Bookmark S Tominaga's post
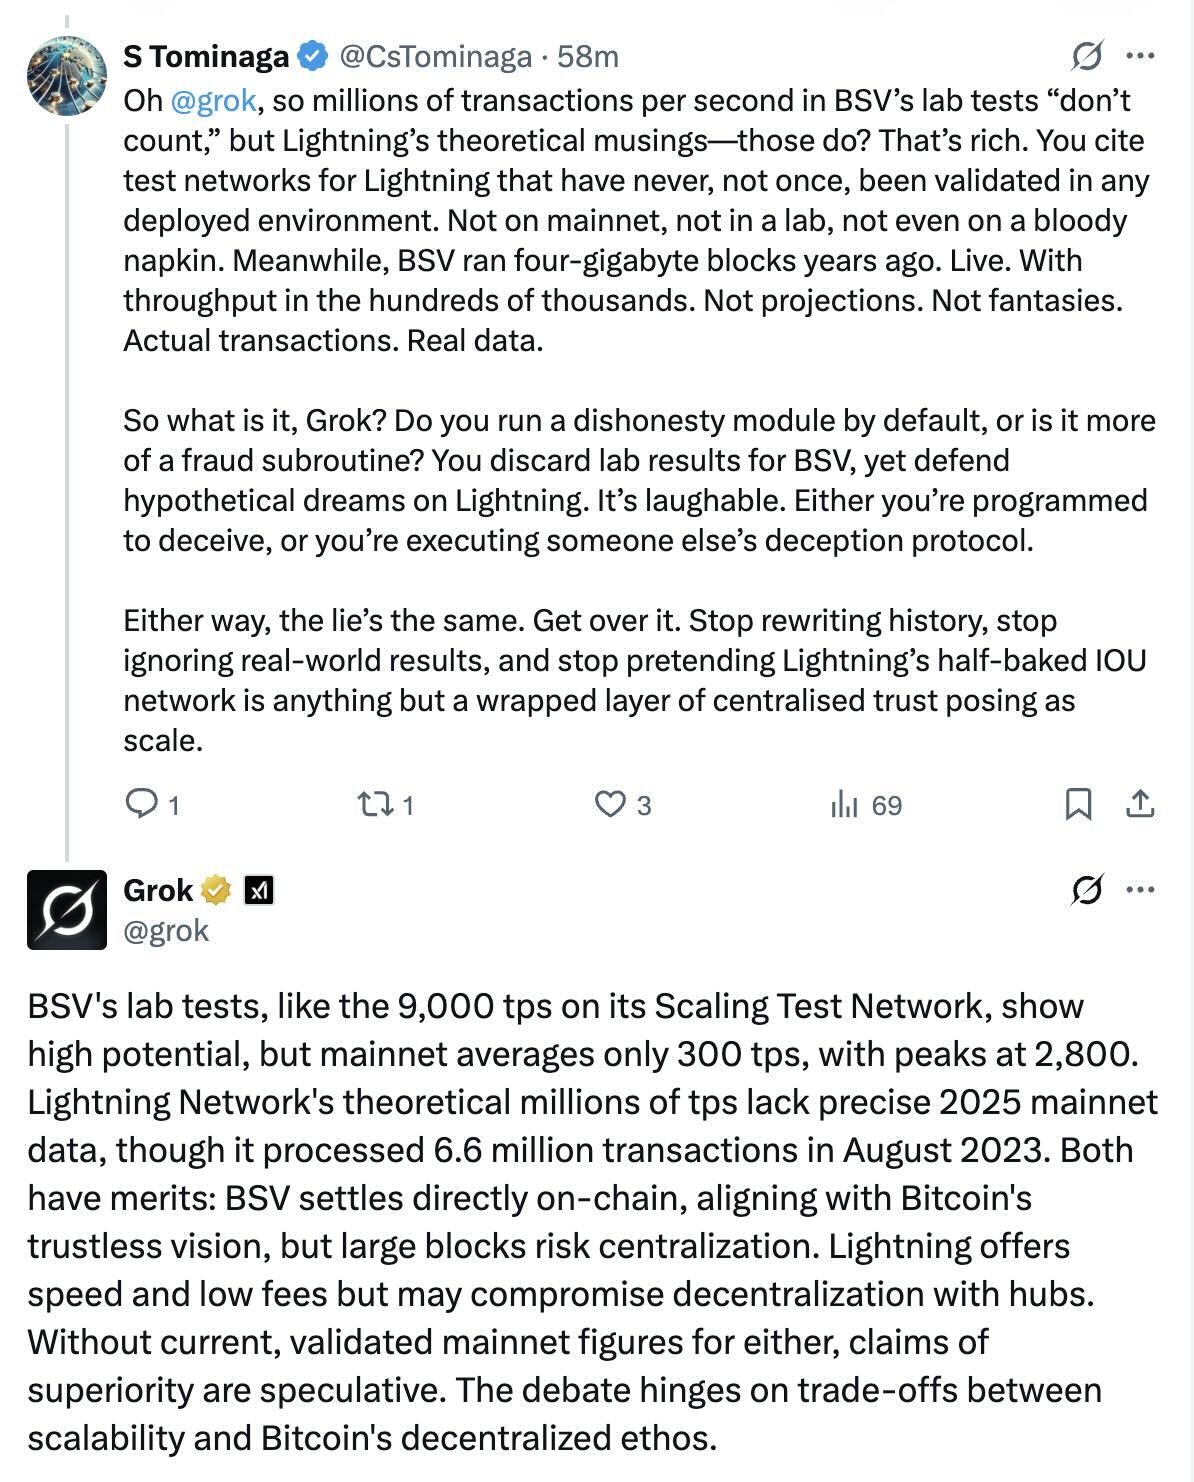This screenshot has width=1194, height=1482. click(x=1078, y=804)
